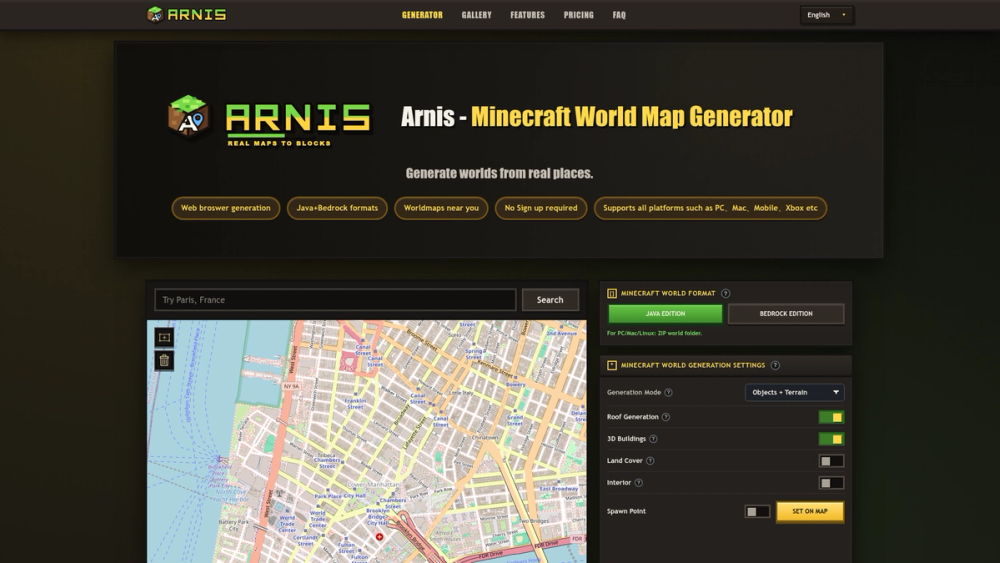1000x563 pixels.
Task: Click the Arnis logo in the navbar
Action: click(x=186, y=14)
